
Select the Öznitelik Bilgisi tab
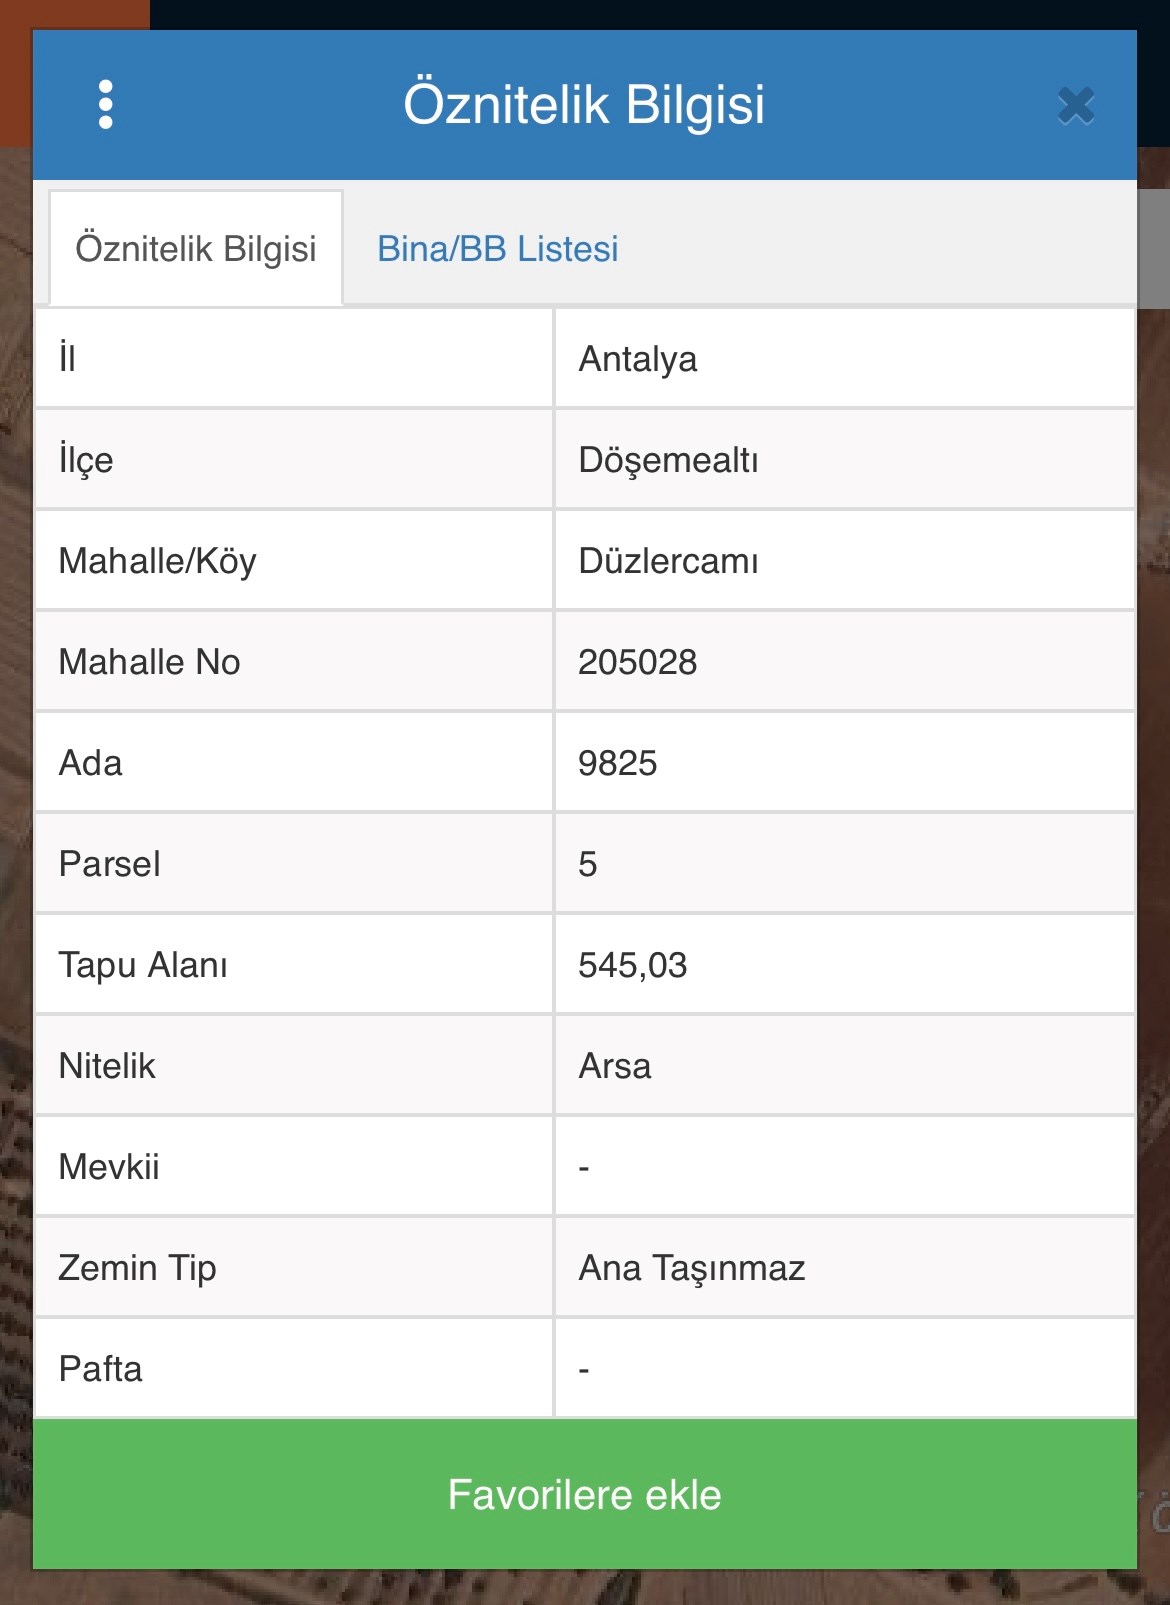[196, 249]
